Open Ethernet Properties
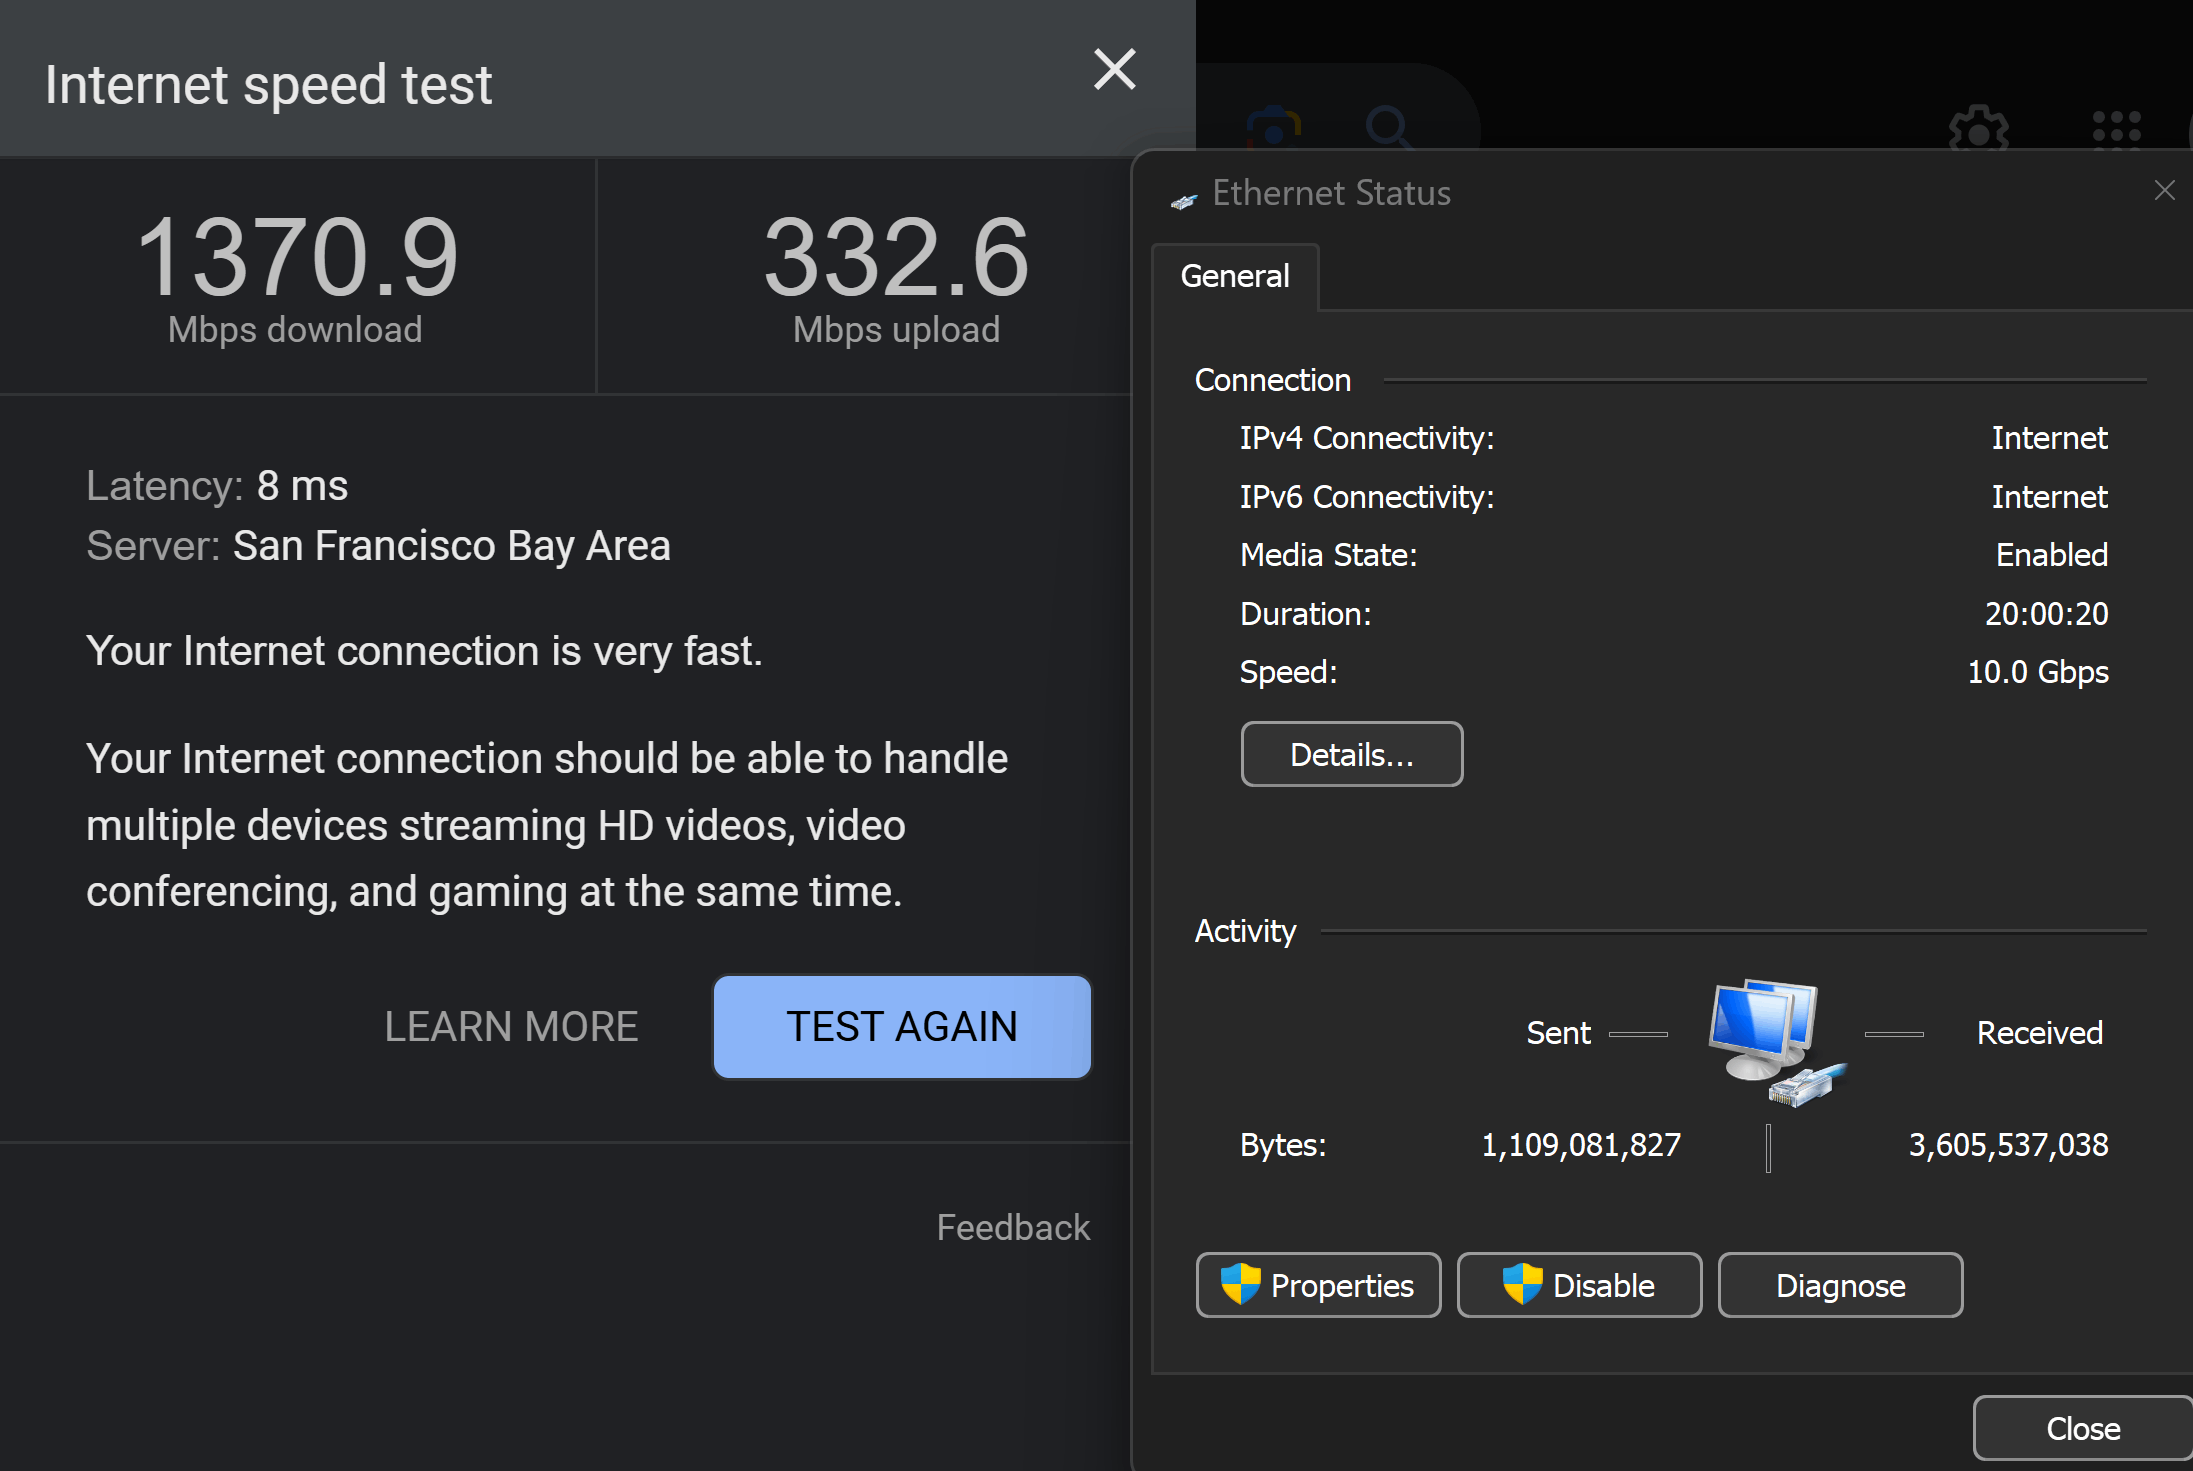Viewport: 2193px width, 1471px height. point(1318,1285)
